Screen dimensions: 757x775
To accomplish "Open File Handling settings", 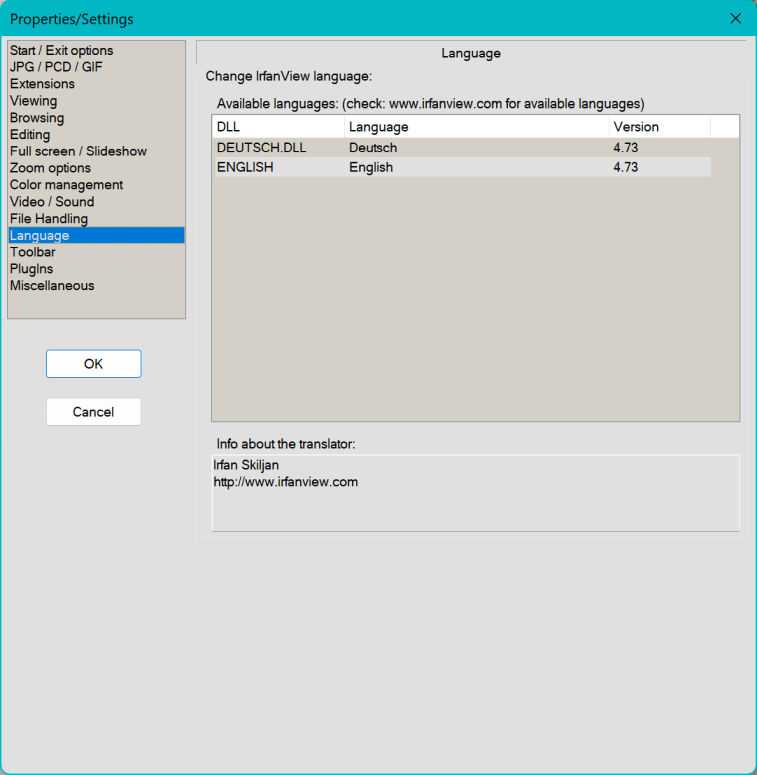I will click(x=48, y=219).
